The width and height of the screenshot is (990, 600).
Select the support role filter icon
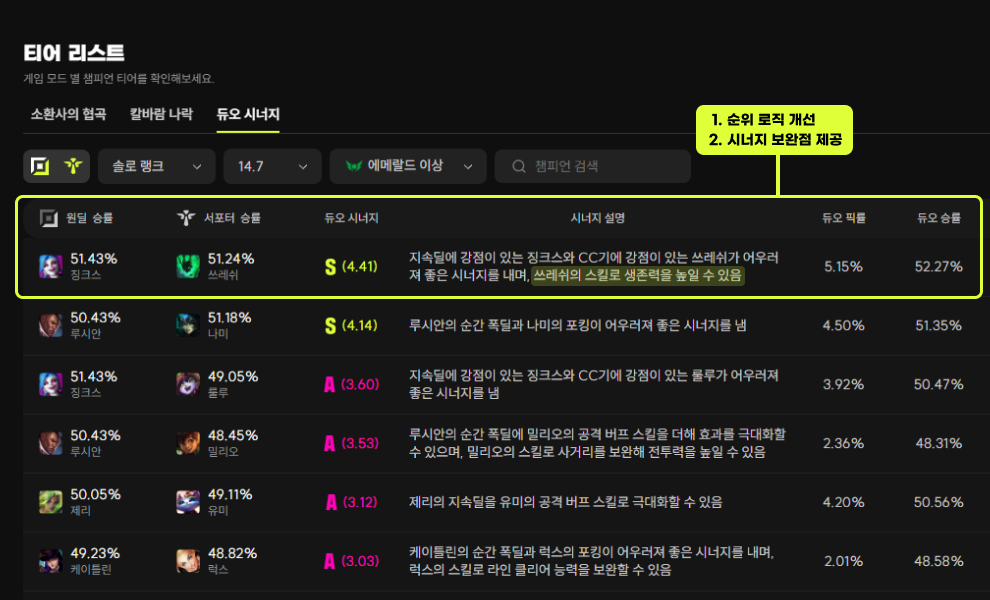tap(73, 166)
